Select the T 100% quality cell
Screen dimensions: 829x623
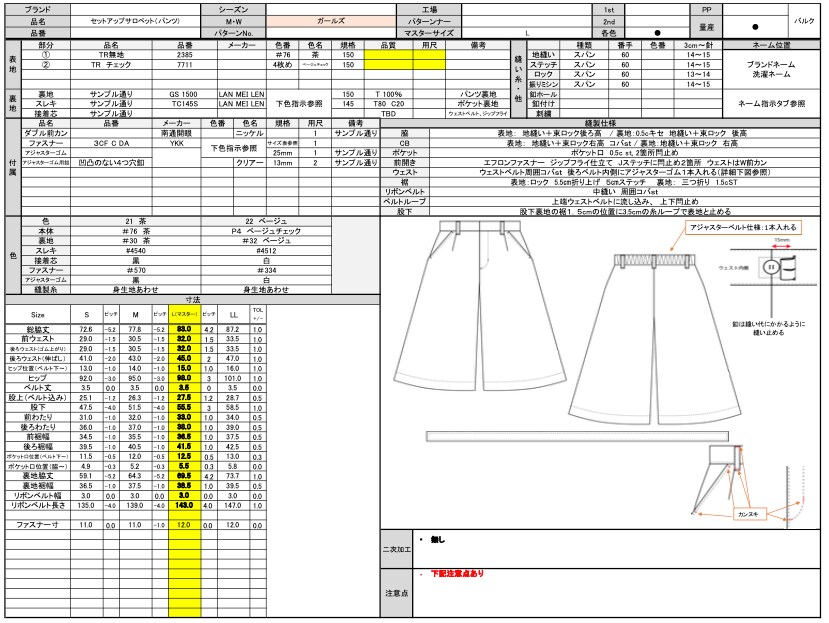pyautogui.click(x=389, y=94)
